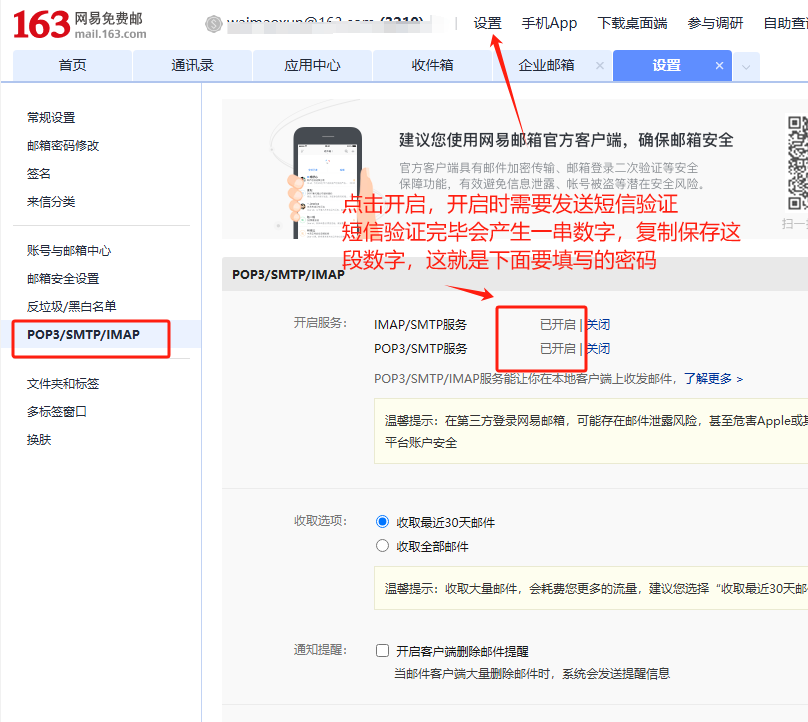
Task: Open the 应用中心 tab
Action: 312,65
